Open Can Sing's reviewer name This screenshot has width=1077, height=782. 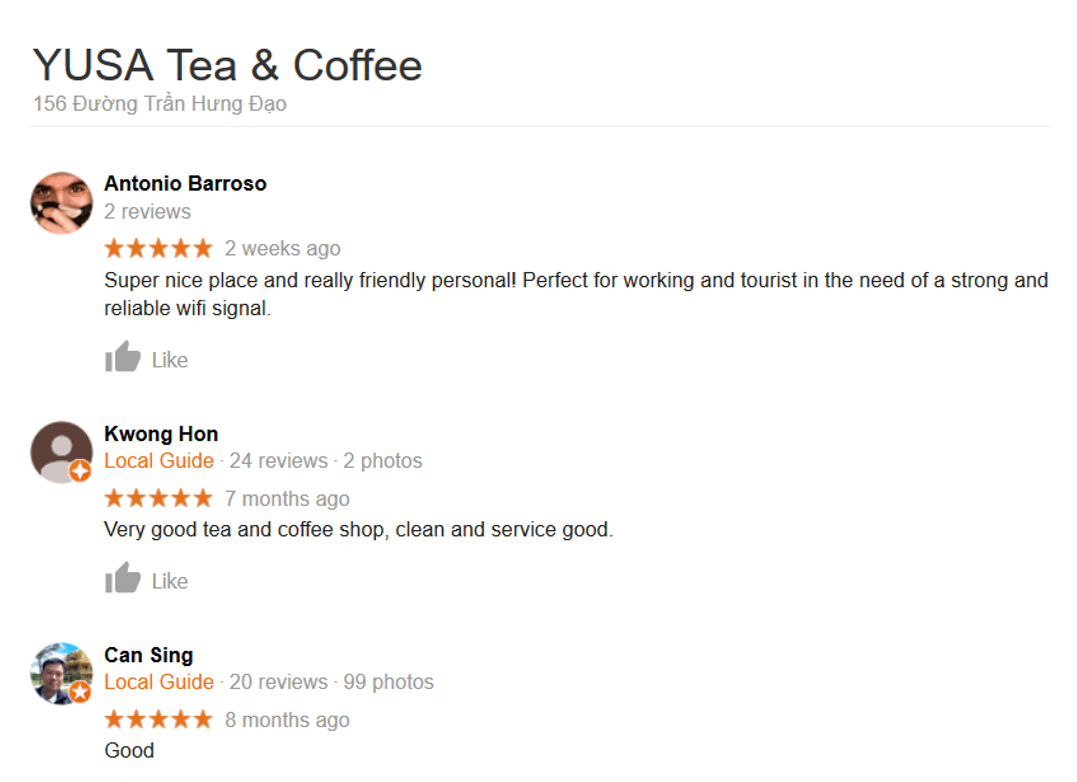(148, 655)
